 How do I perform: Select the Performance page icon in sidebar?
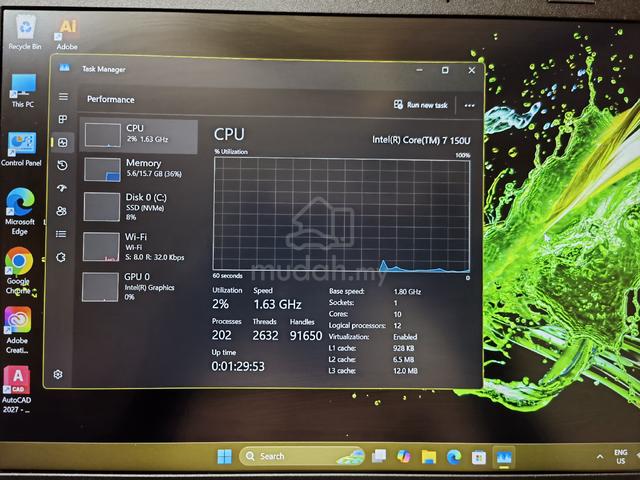[x=63, y=142]
